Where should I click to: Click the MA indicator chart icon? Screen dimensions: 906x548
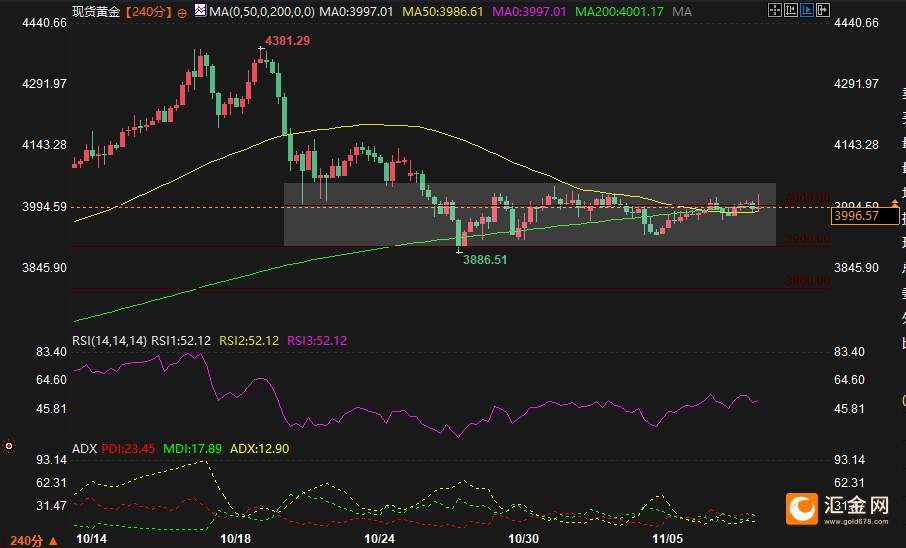coord(200,12)
